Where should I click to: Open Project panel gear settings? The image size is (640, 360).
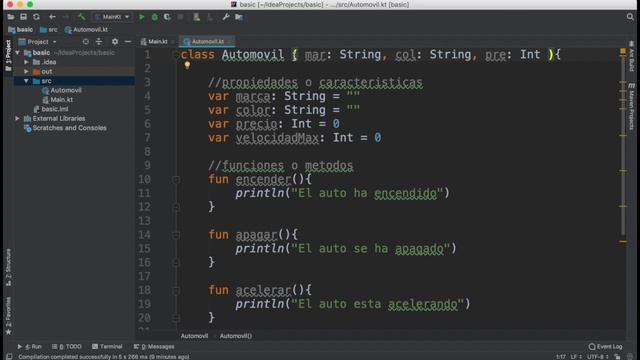coord(115,42)
